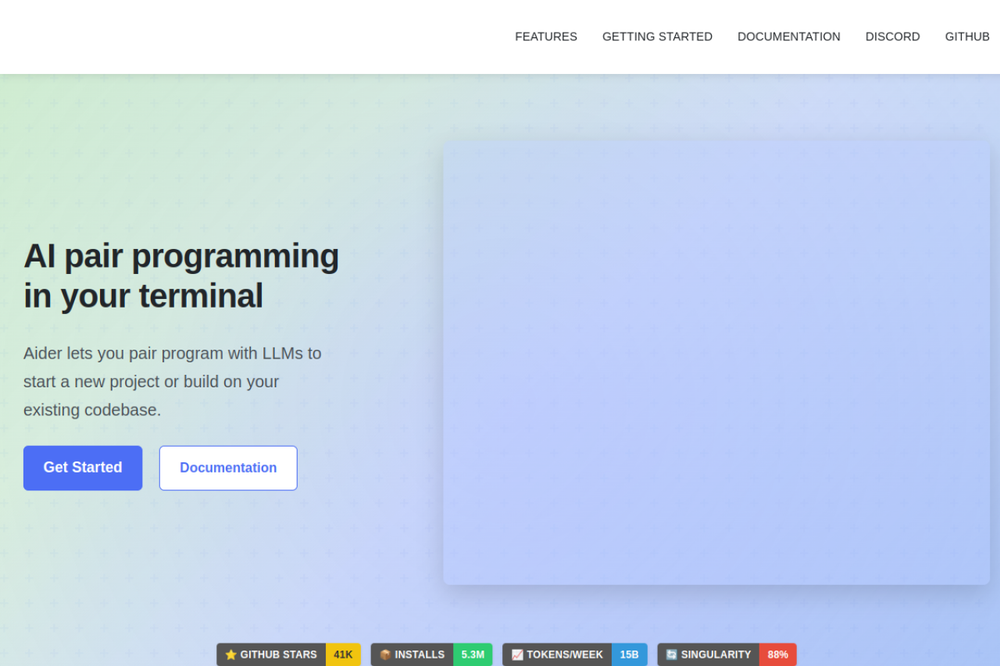
Task: Click the 'AI pair programming in your terminal' heading
Action: coord(181,276)
